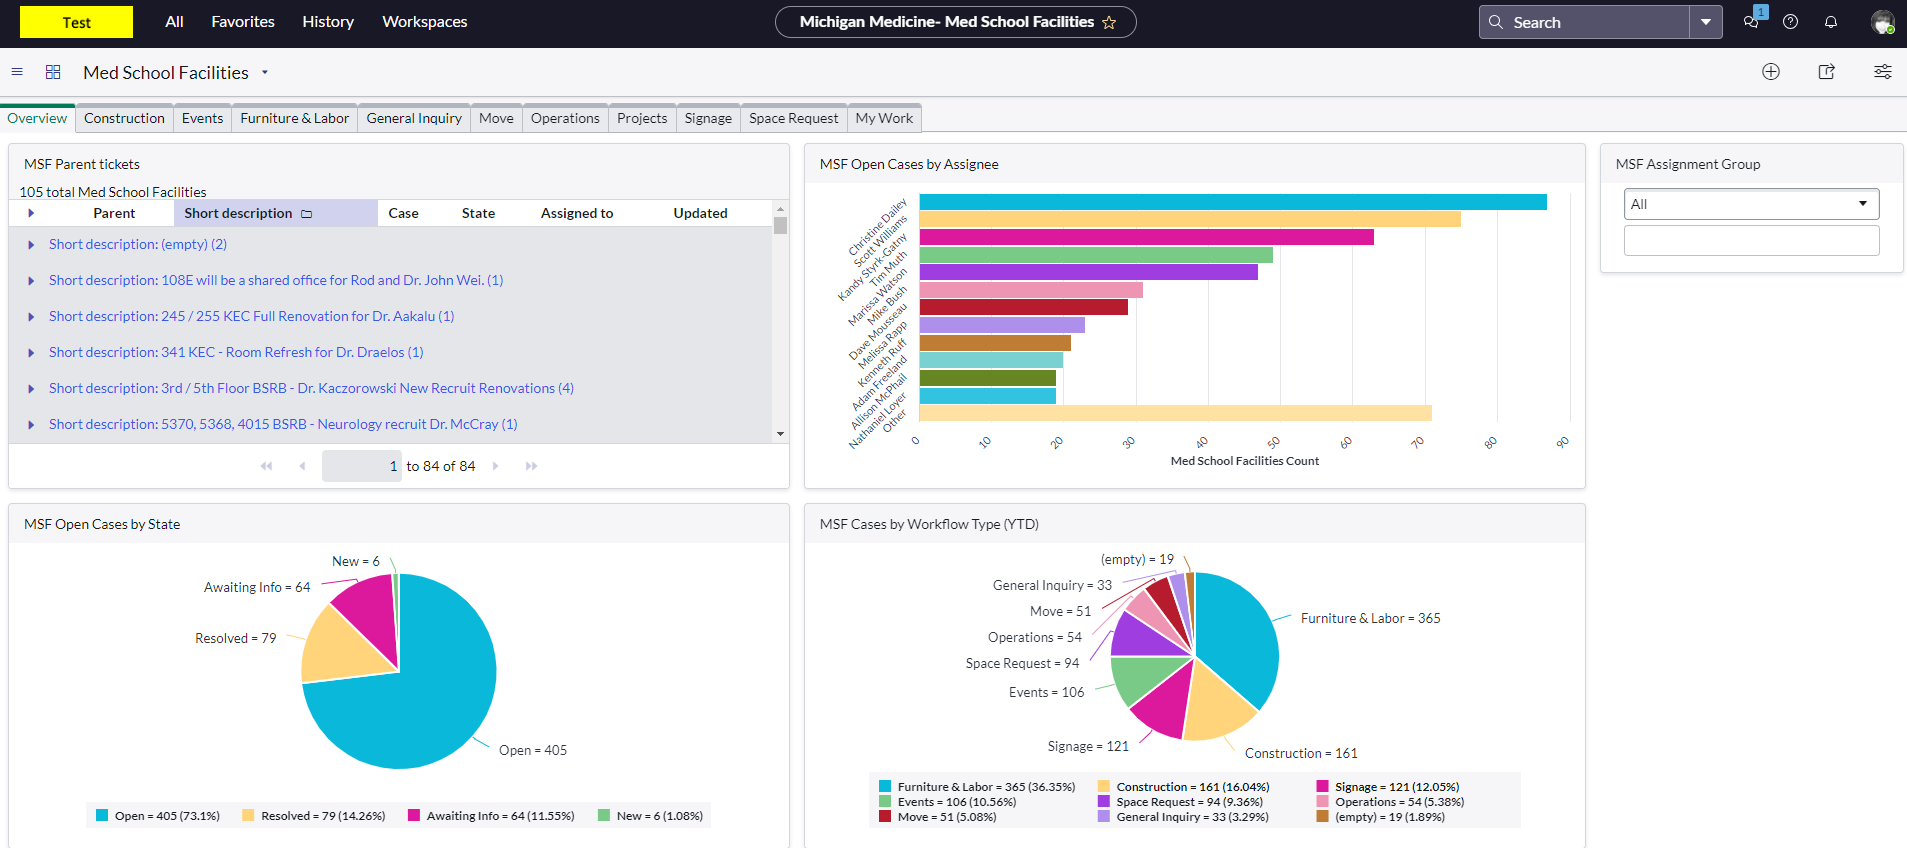Click the search magnifier icon
1907x848 pixels.
pos(1496,22)
